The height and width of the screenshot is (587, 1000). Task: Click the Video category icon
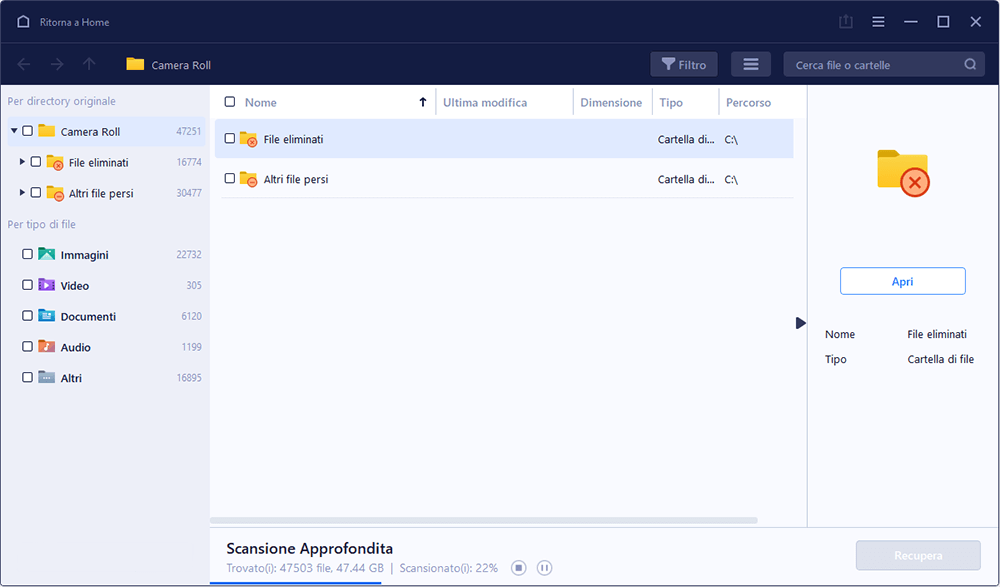(47, 285)
